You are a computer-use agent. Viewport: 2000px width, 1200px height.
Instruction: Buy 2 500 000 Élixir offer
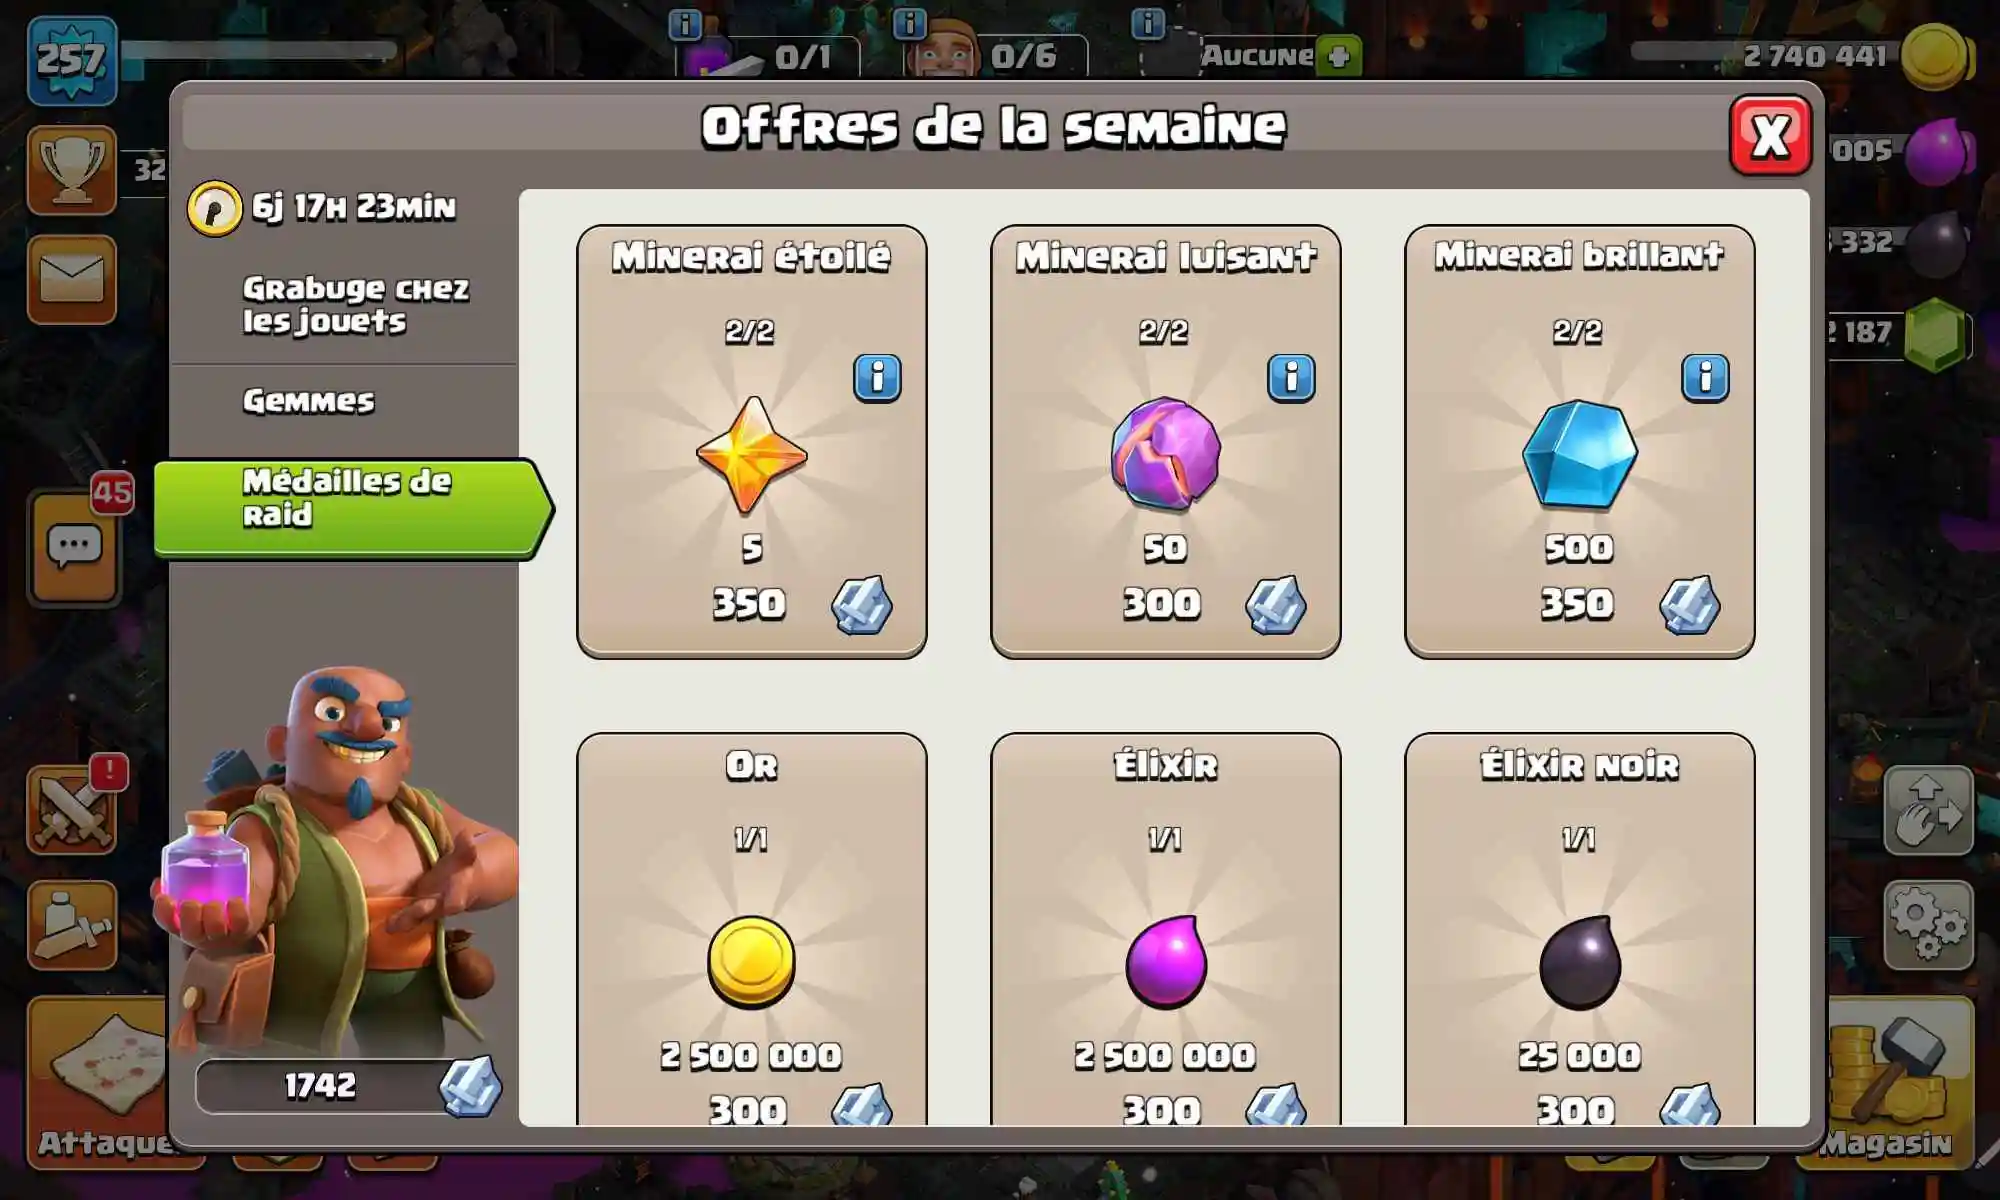(1166, 930)
